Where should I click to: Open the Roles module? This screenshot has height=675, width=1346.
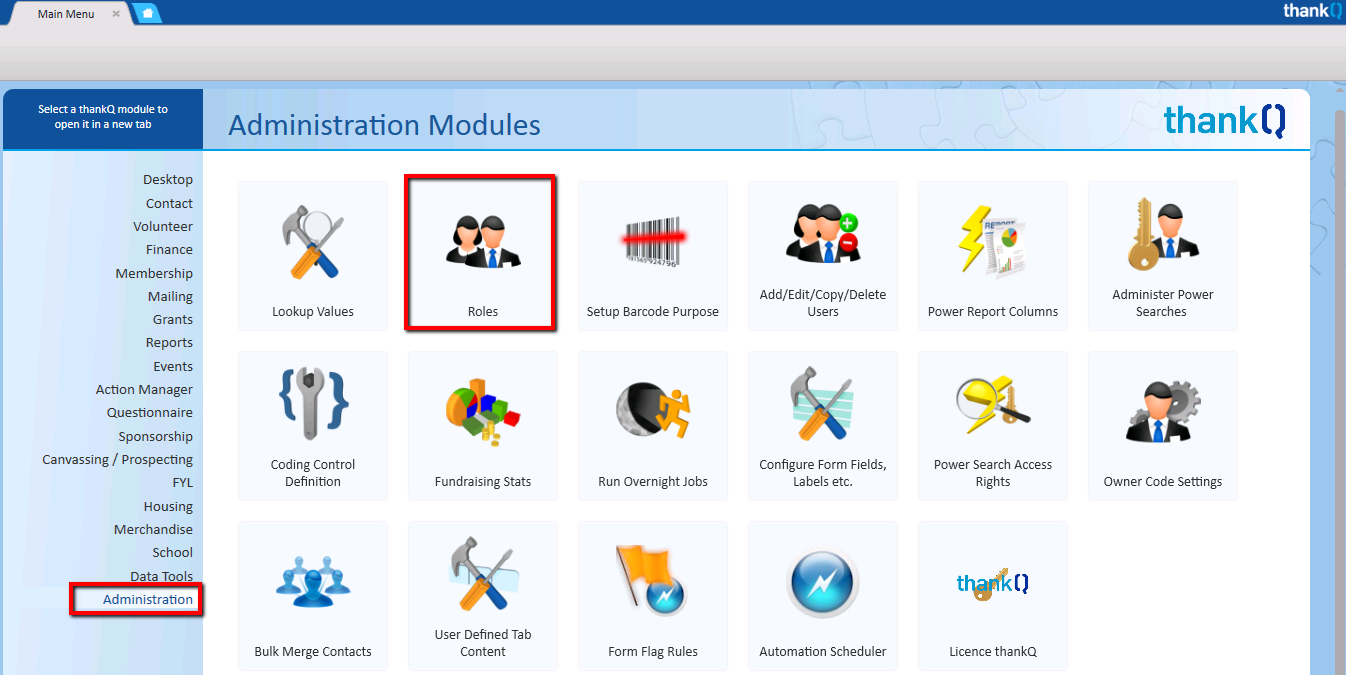pos(483,256)
